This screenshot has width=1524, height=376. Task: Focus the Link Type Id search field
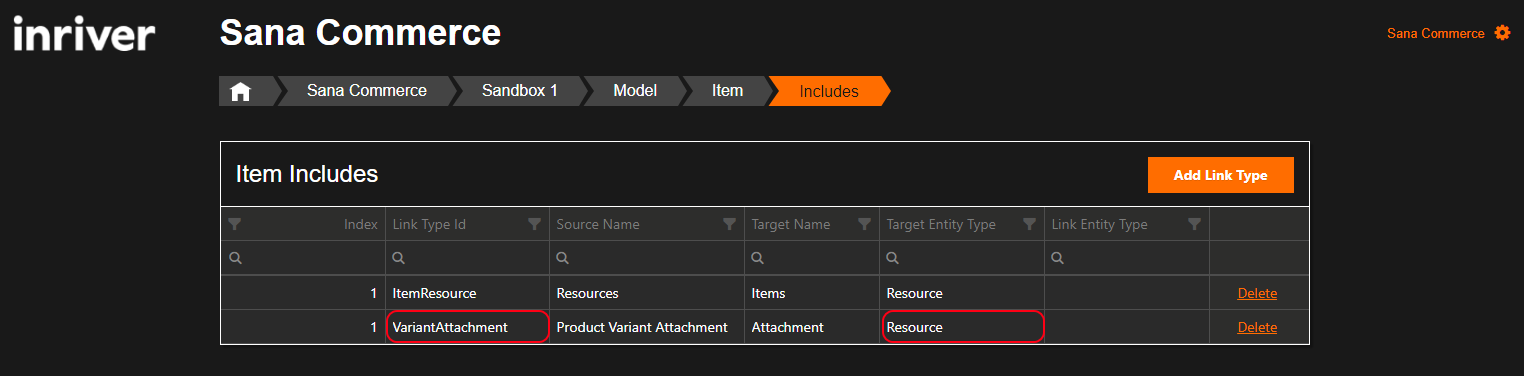[467, 258]
